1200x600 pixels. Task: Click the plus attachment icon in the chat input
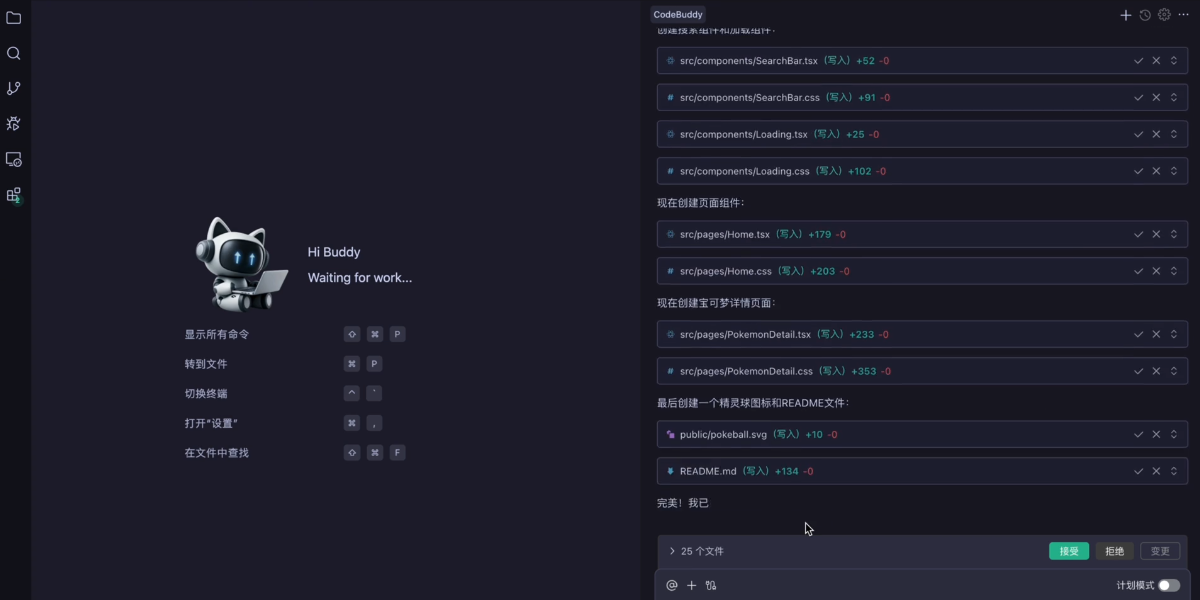pos(691,585)
